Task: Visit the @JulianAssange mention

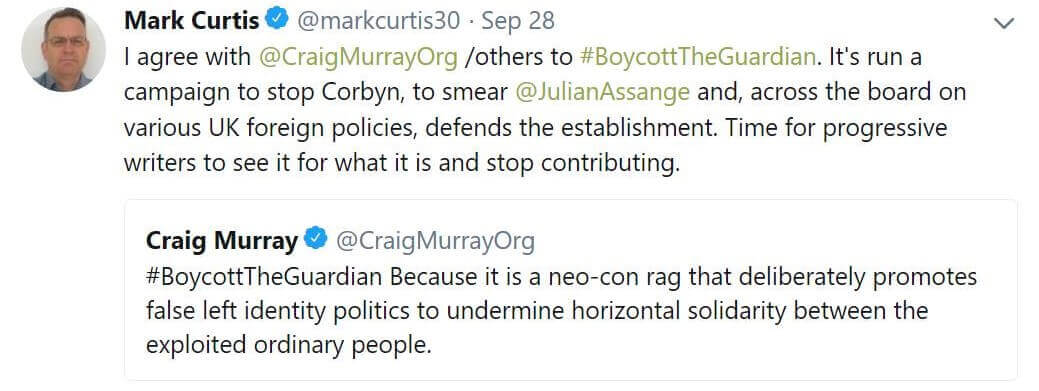Action: coord(602,92)
